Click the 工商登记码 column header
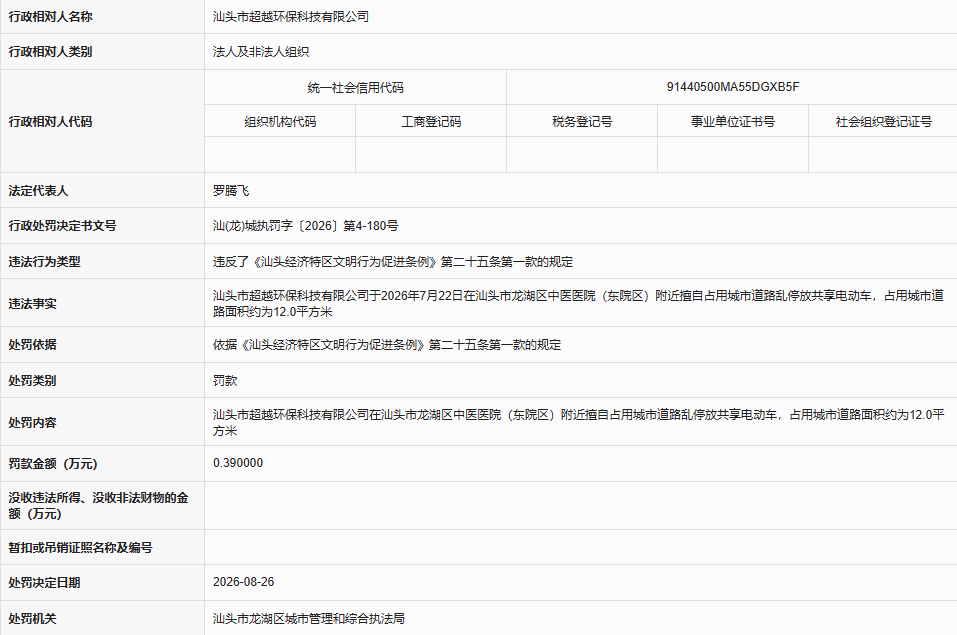 coord(431,122)
